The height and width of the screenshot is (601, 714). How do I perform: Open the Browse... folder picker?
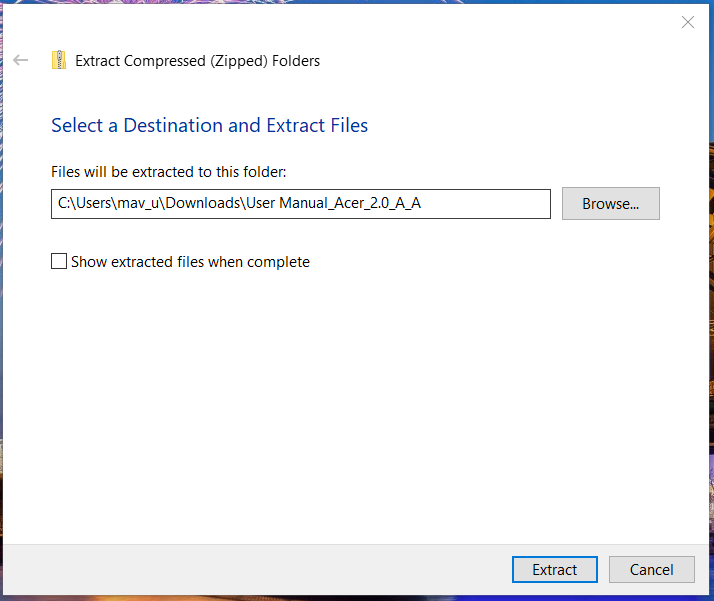tap(610, 204)
